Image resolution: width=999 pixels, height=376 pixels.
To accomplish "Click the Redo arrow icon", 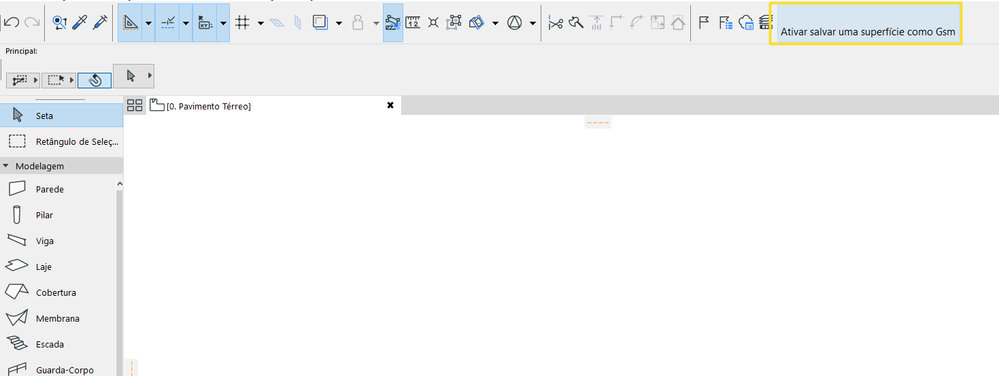I will (31, 23).
